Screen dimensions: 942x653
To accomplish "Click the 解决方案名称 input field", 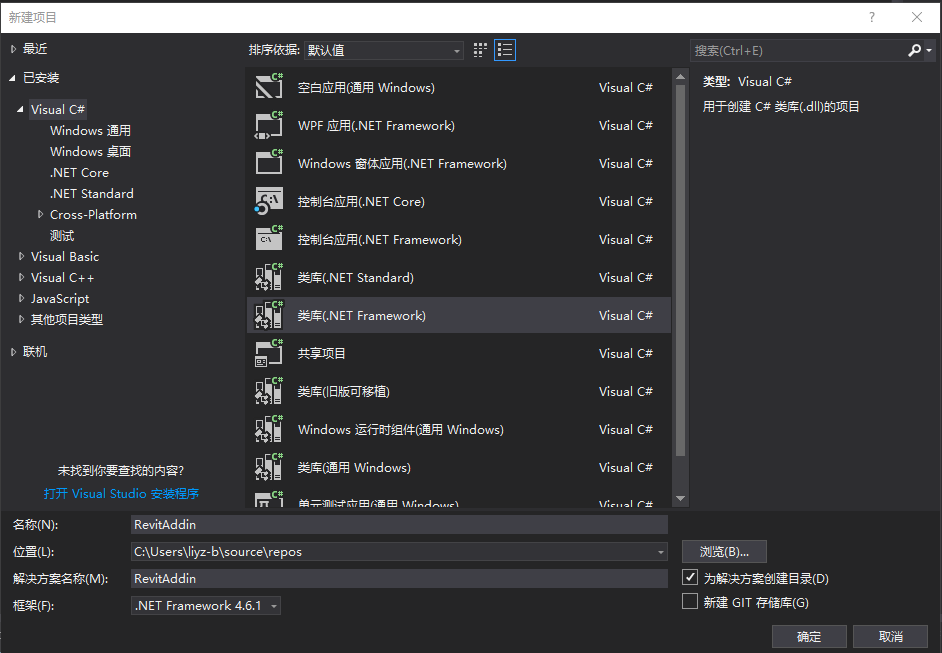I will [x=399, y=579].
